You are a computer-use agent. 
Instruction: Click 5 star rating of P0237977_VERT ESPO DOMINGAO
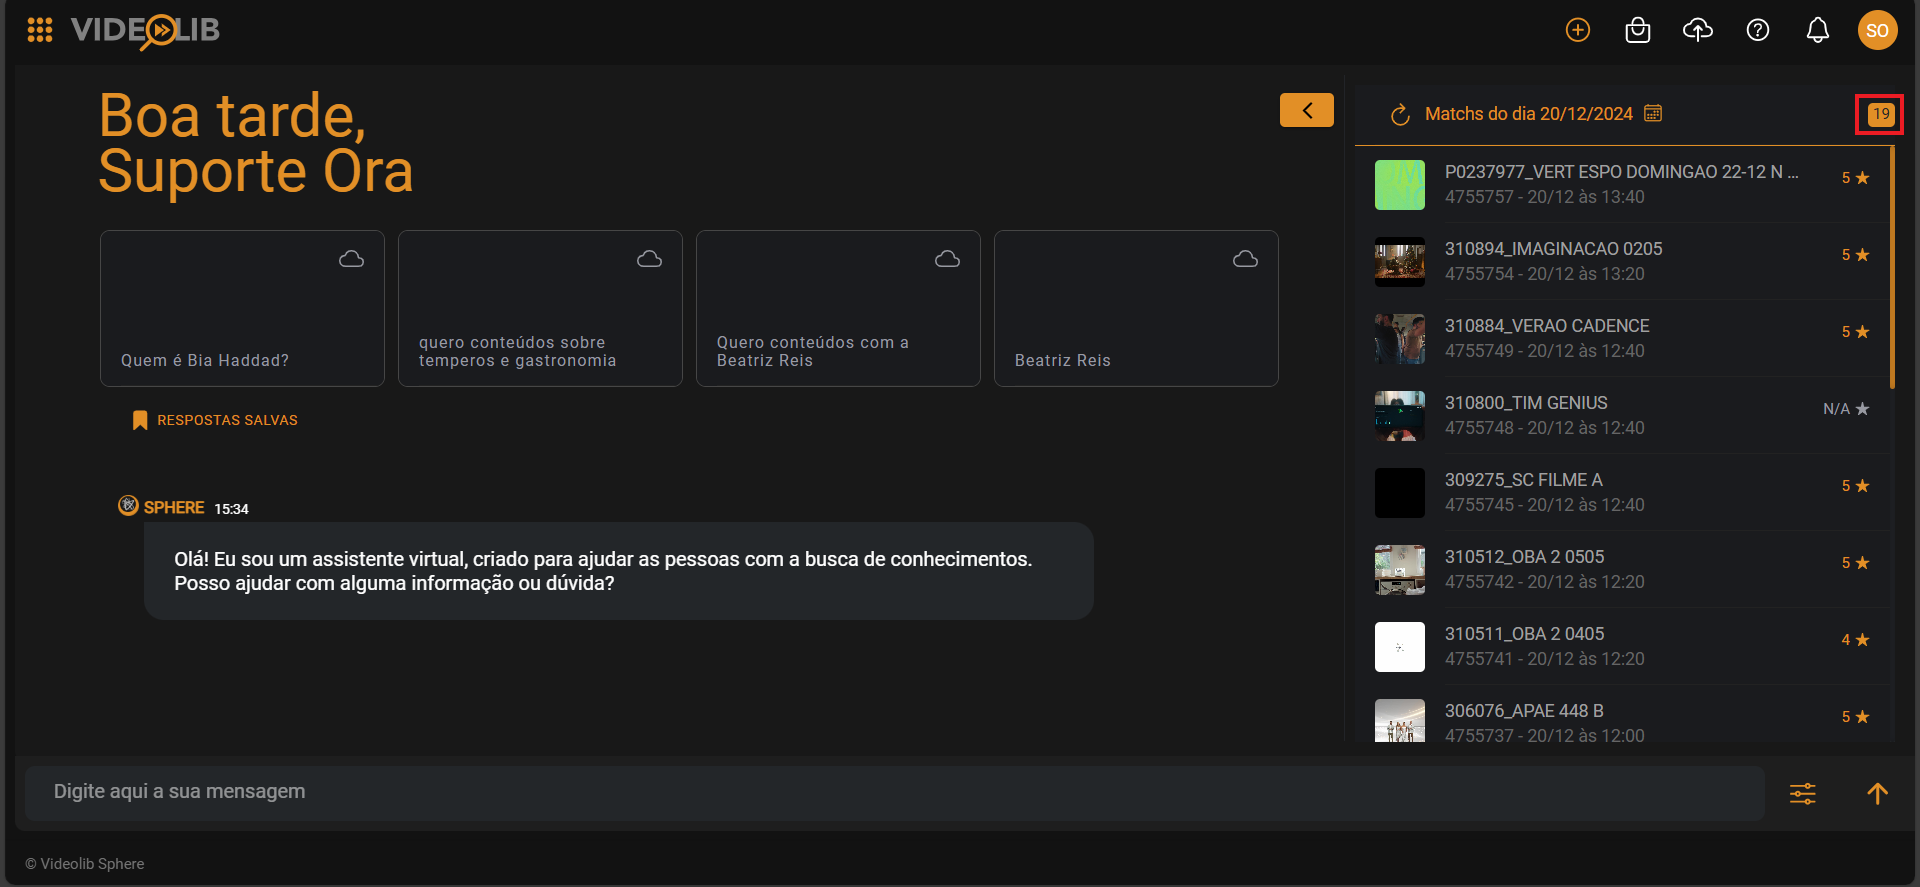click(1855, 178)
